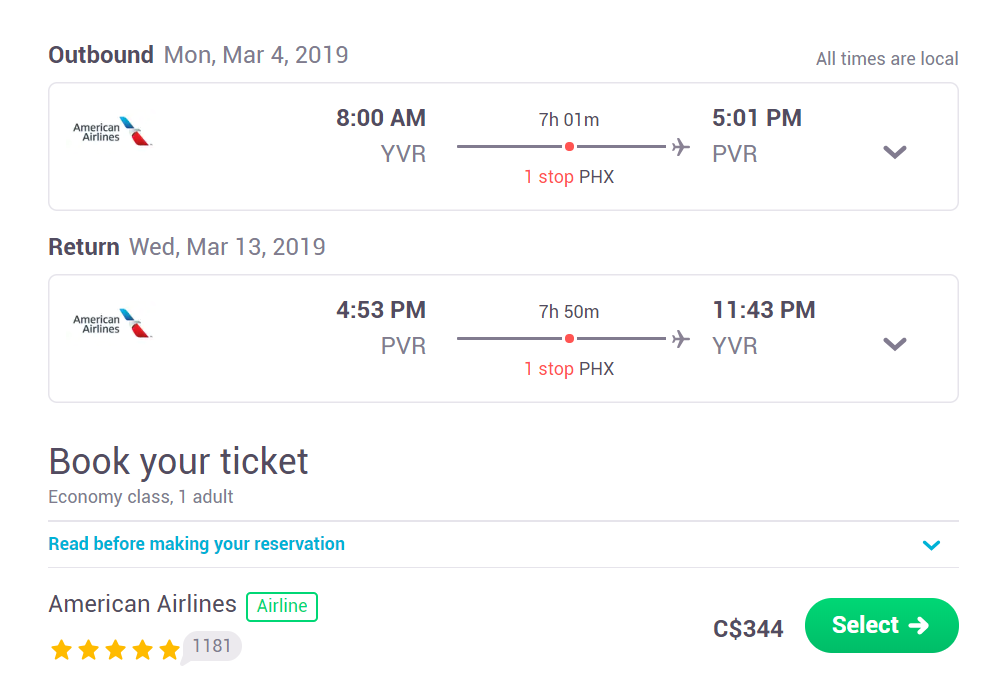Click the outbound flight airplane icon
Image resolution: width=993 pixels, height=683 pixels.
click(681, 146)
